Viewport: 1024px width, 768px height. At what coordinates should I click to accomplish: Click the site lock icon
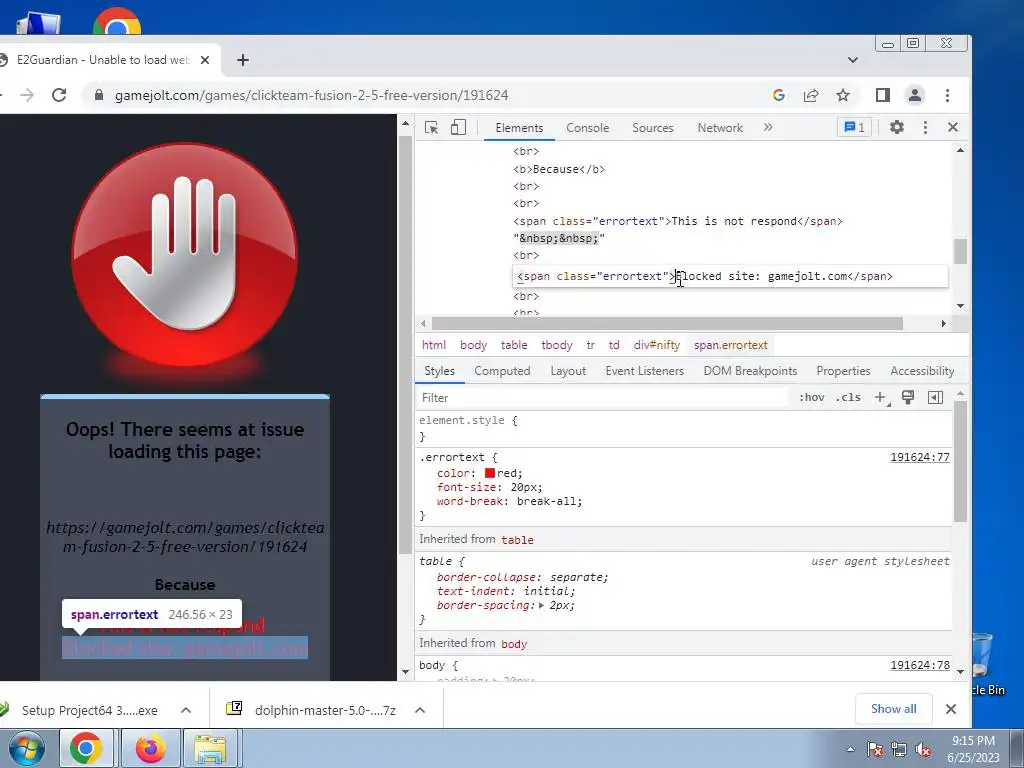(x=99, y=95)
